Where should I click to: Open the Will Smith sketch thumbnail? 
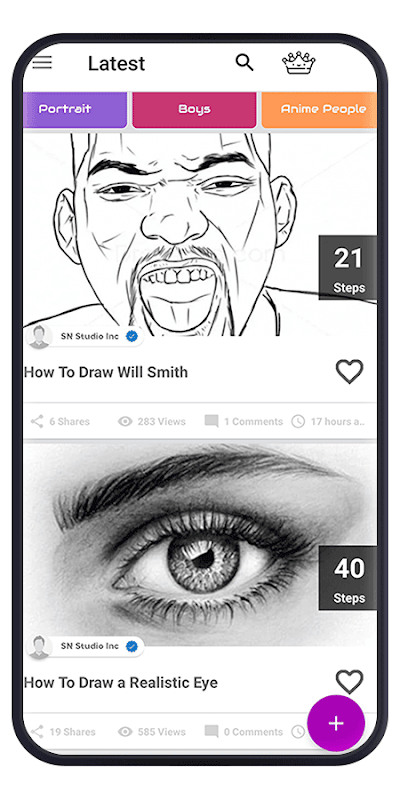(200, 234)
